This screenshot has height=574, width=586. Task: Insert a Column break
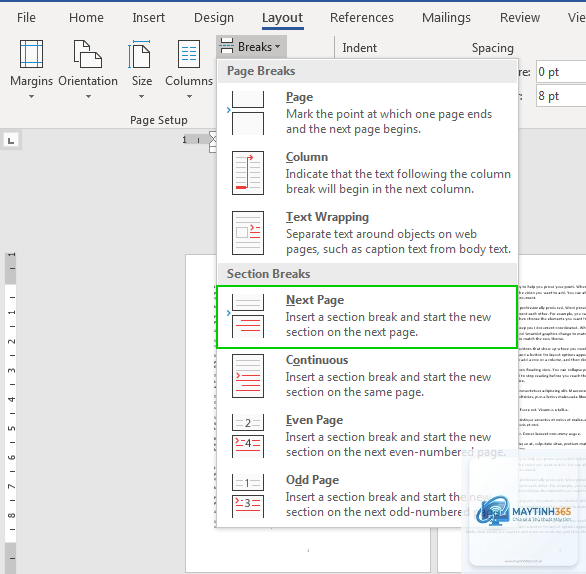tap(367, 173)
